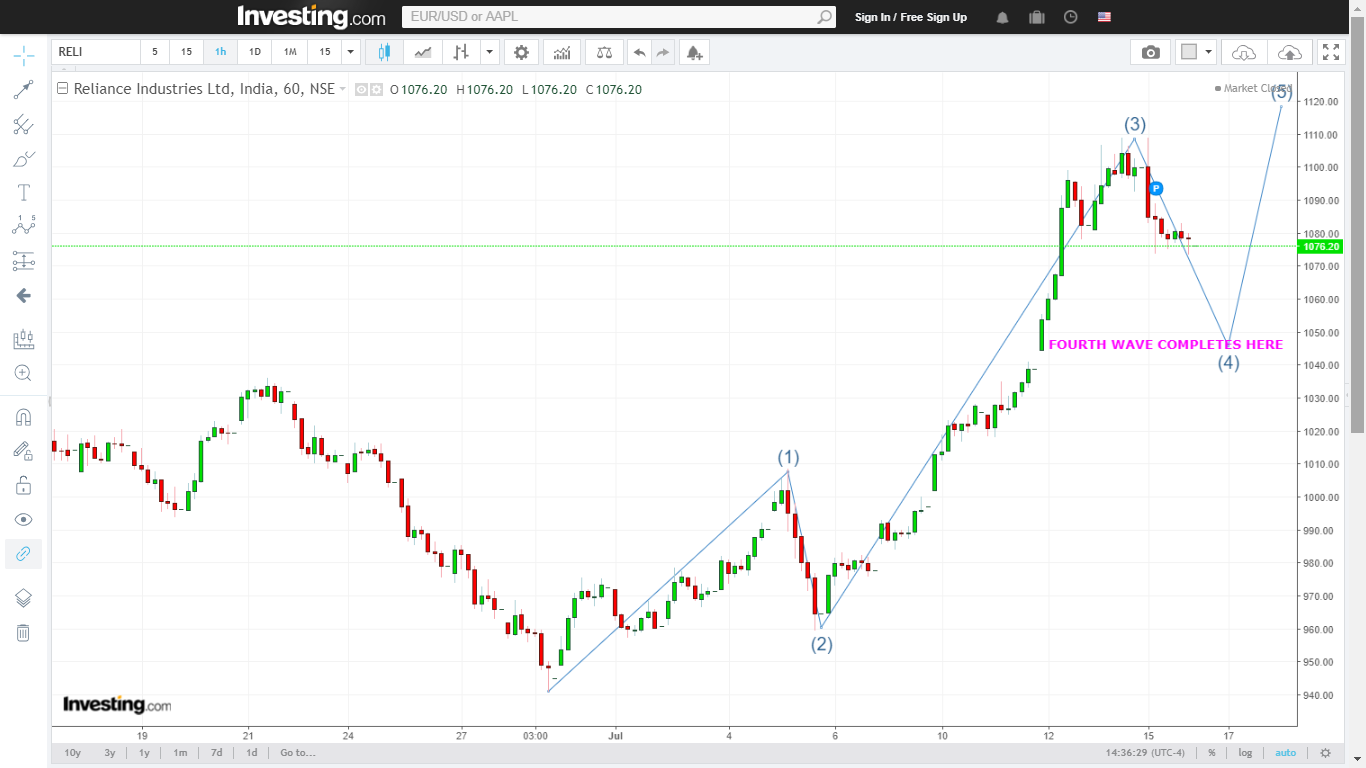The height and width of the screenshot is (768, 1366).
Task: Undo the last chart action
Action: point(639,52)
